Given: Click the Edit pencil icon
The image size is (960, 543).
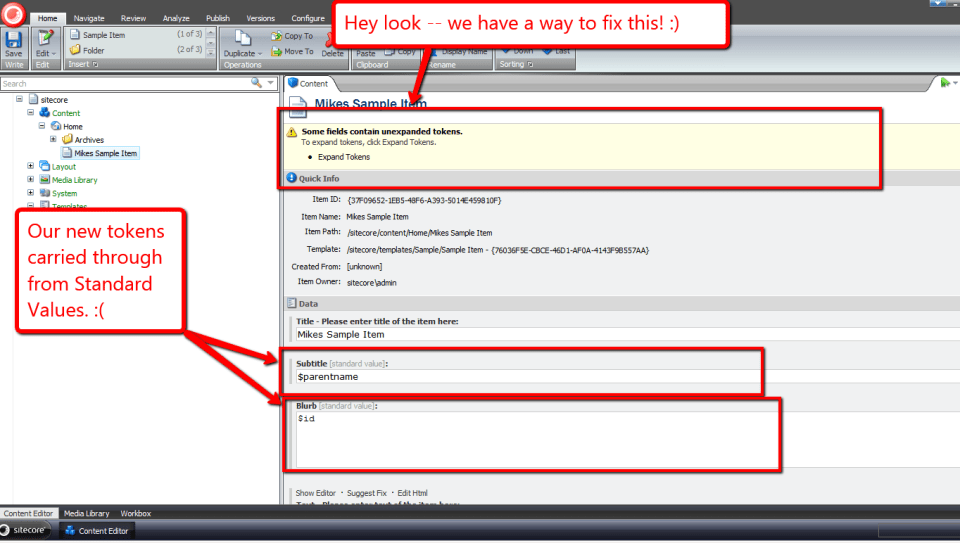Looking at the screenshot, I should pyautogui.click(x=45, y=40).
